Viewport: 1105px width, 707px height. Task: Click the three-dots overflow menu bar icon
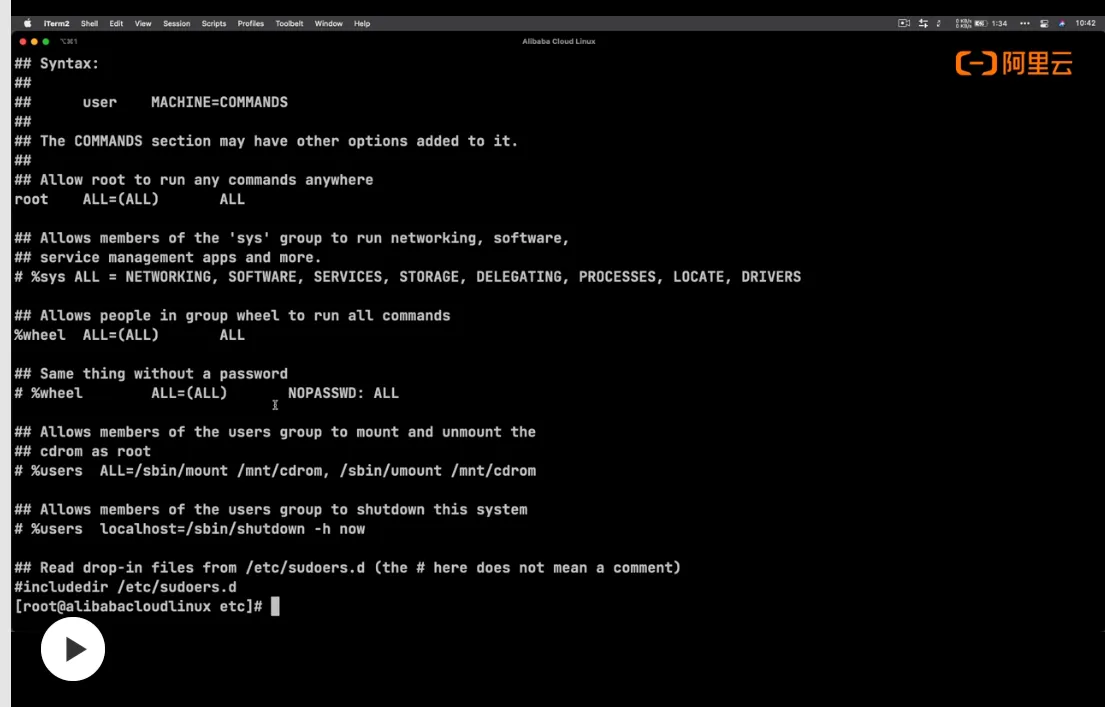pyautogui.click(x=1025, y=23)
